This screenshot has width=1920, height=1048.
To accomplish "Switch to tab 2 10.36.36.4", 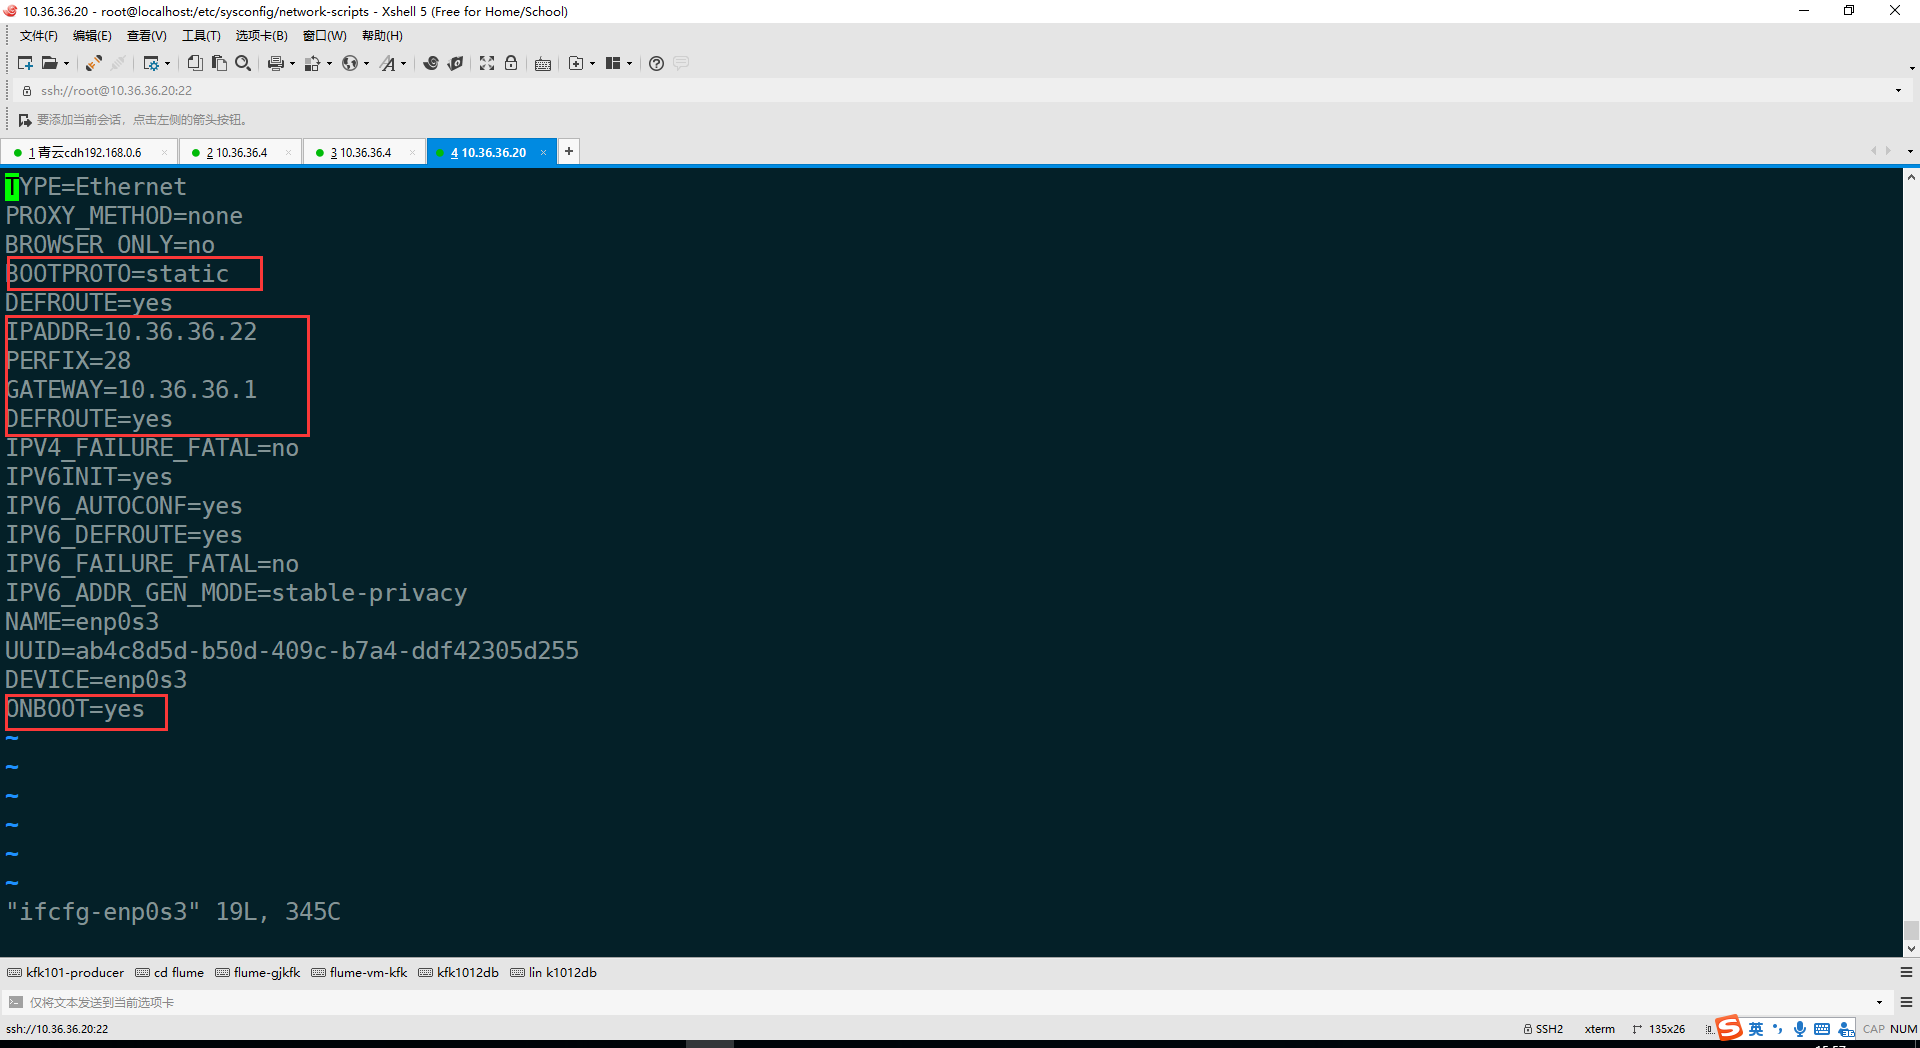I will click(x=240, y=152).
